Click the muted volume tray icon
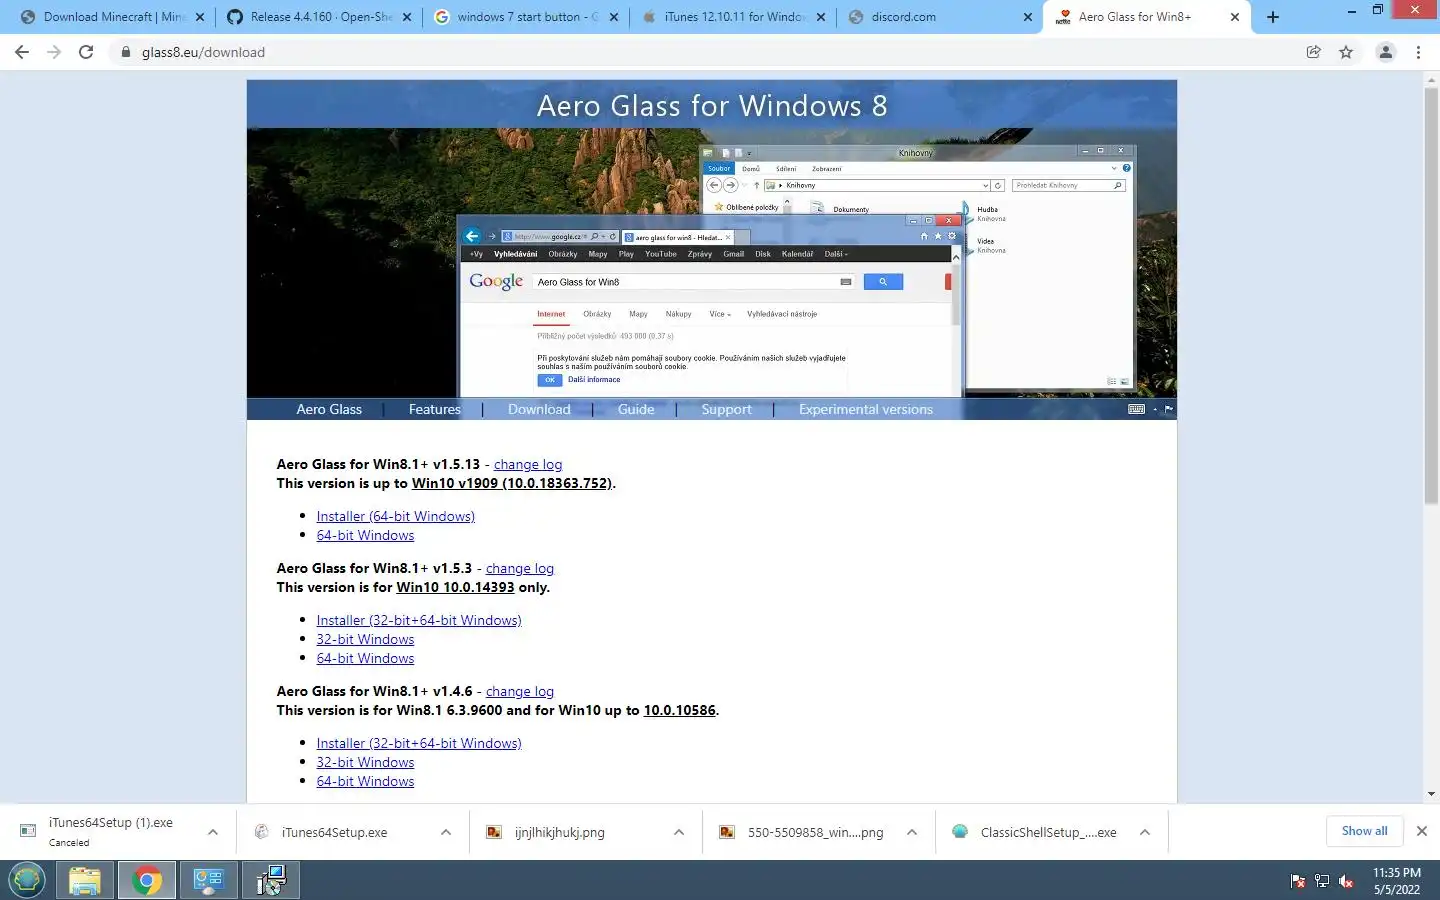Viewport: 1440px width, 900px height. (x=1346, y=881)
